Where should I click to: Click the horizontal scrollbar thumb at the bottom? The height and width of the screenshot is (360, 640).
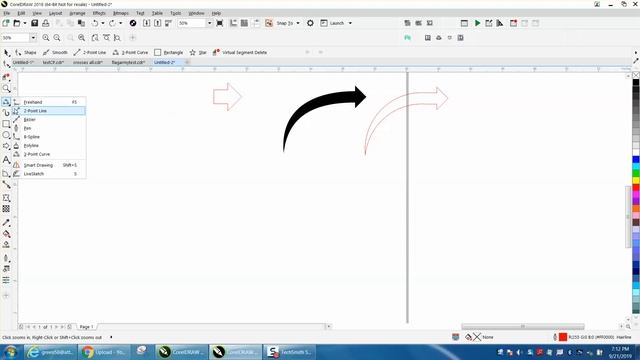(x=522, y=327)
